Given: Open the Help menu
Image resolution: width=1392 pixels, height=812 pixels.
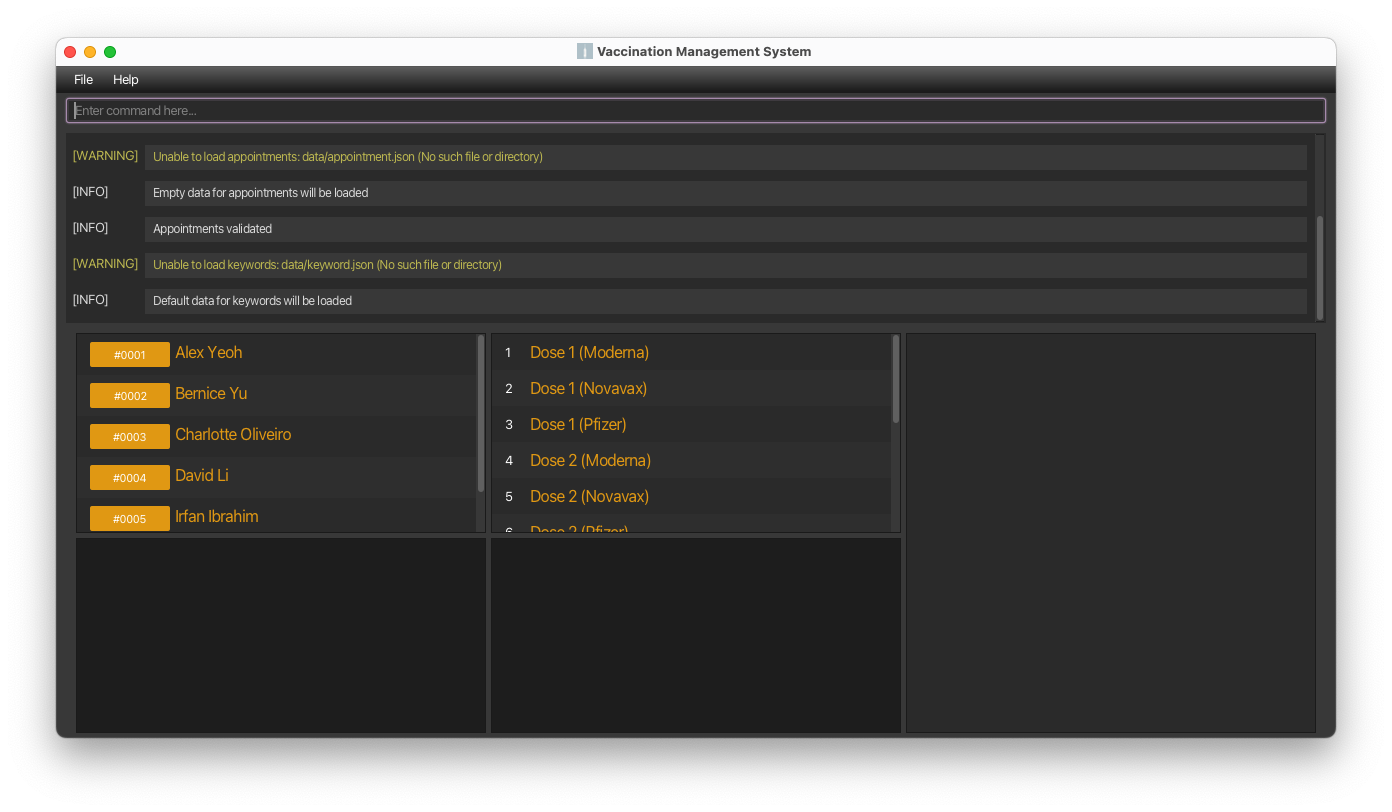Looking at the screenshot, I should coord(126,79).
